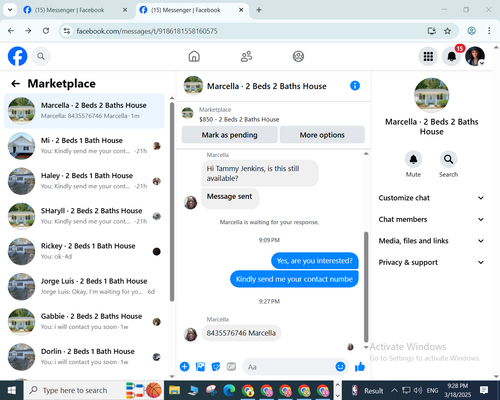500x400 pixels.
Task: Open the account profile picture menu
Action: [475, 56]
